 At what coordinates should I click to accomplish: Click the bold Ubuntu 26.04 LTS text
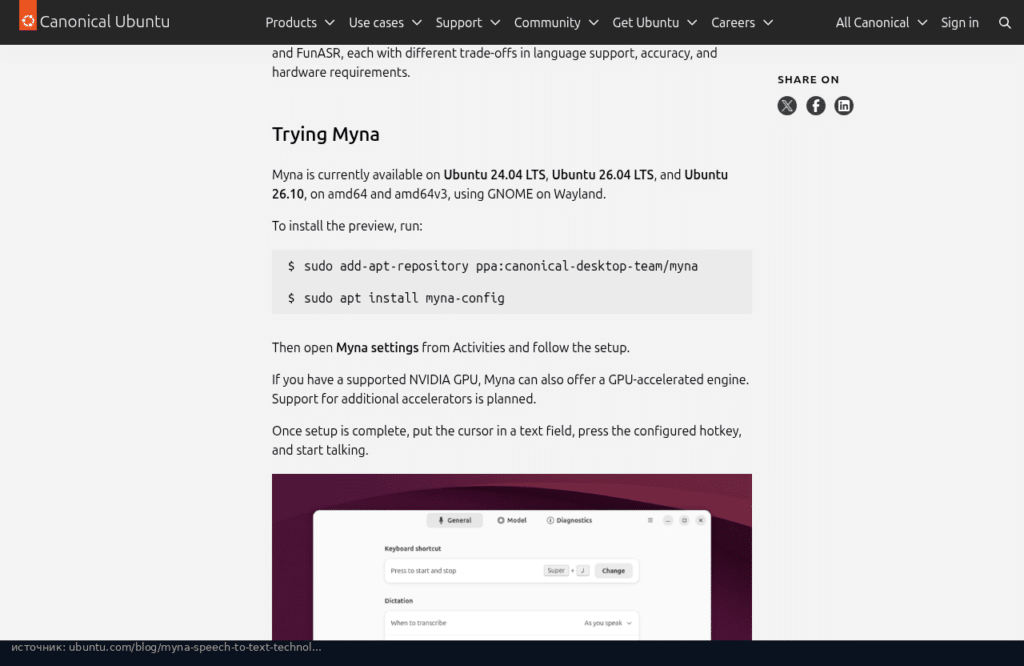pos(602,174)
